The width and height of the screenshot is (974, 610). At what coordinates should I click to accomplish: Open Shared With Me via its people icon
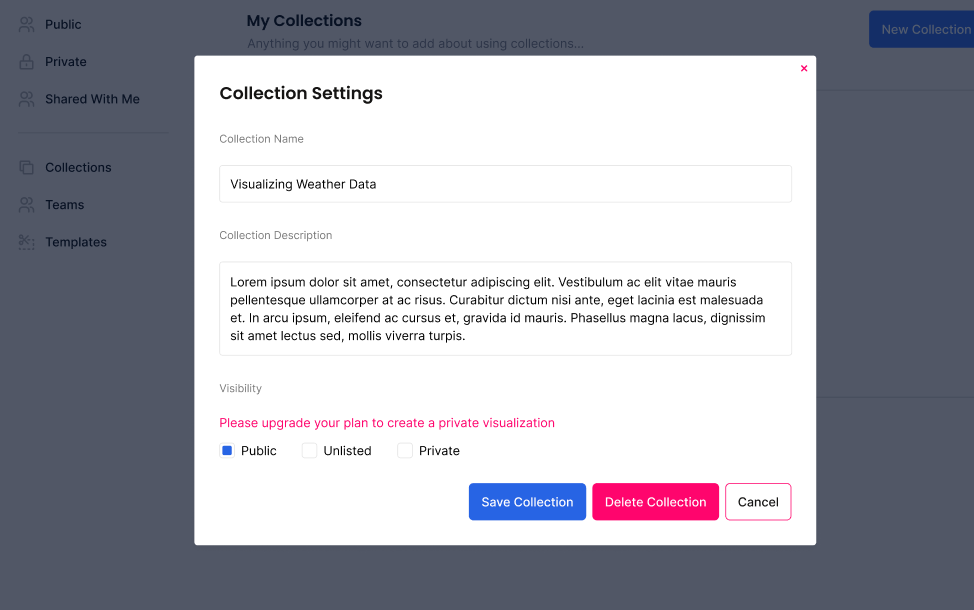[x=26, y=99]
